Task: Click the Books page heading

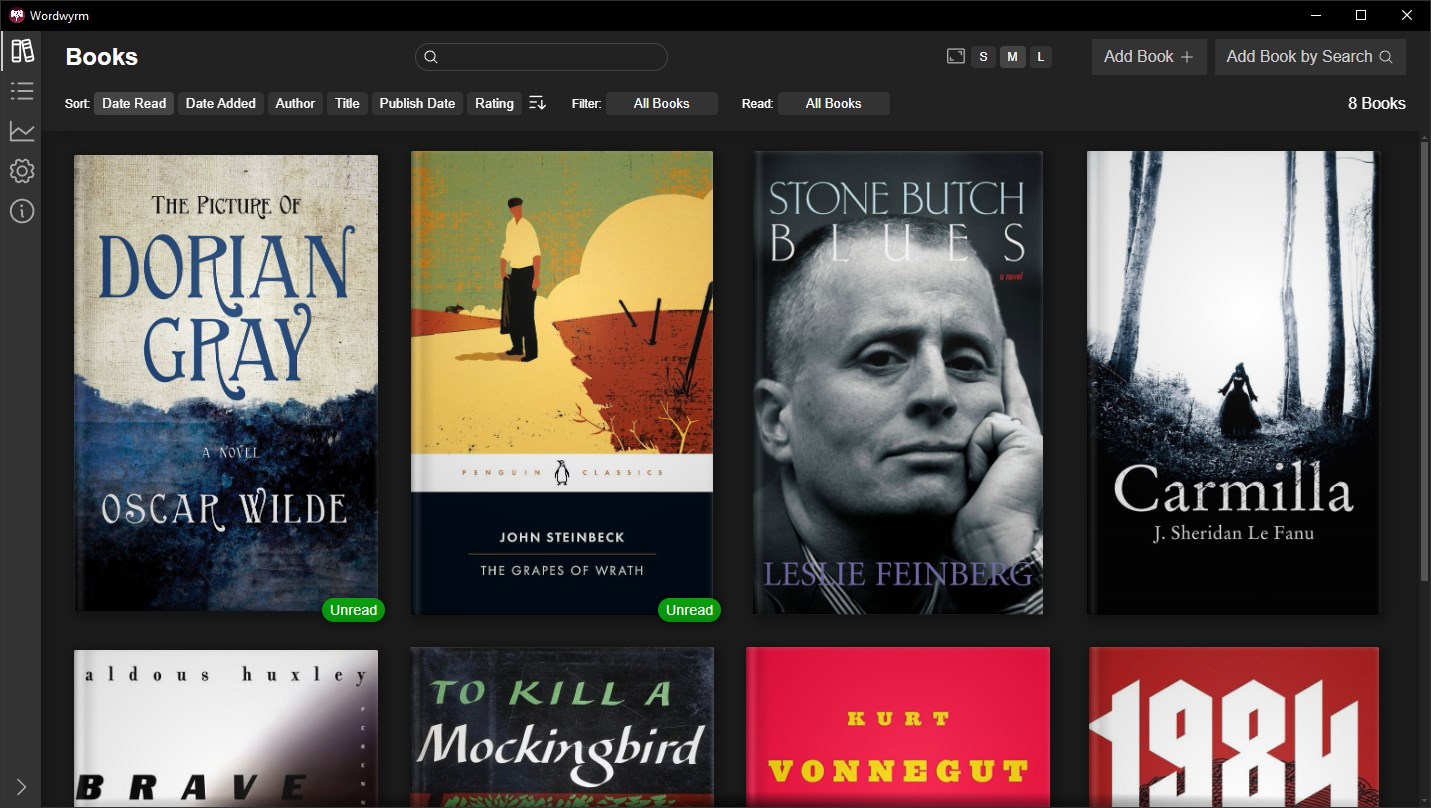Action: (102, 57)
